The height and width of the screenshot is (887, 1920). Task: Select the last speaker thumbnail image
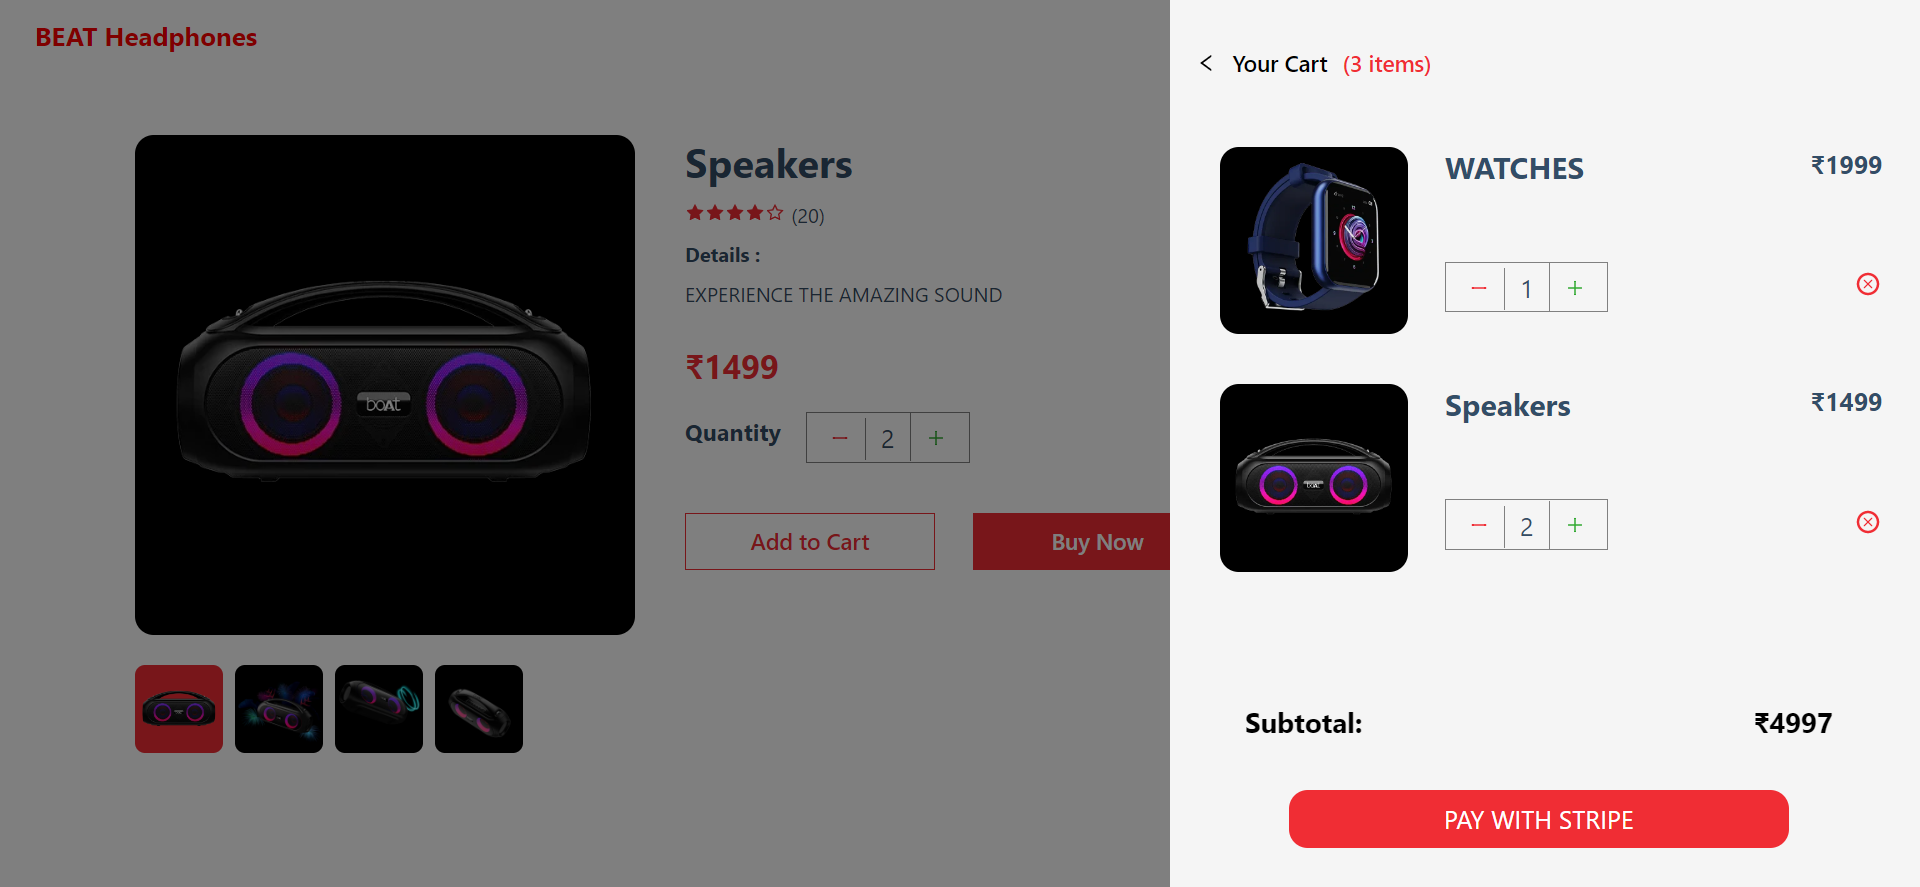478,708
